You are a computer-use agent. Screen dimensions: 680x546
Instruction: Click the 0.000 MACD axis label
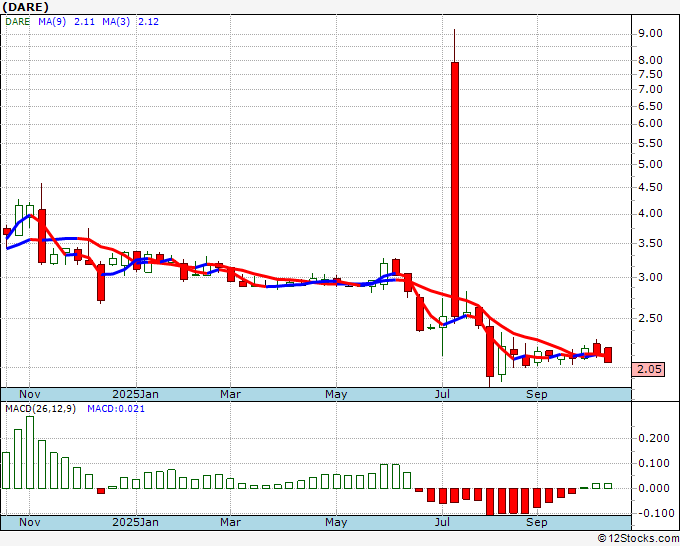pos(654,488)
